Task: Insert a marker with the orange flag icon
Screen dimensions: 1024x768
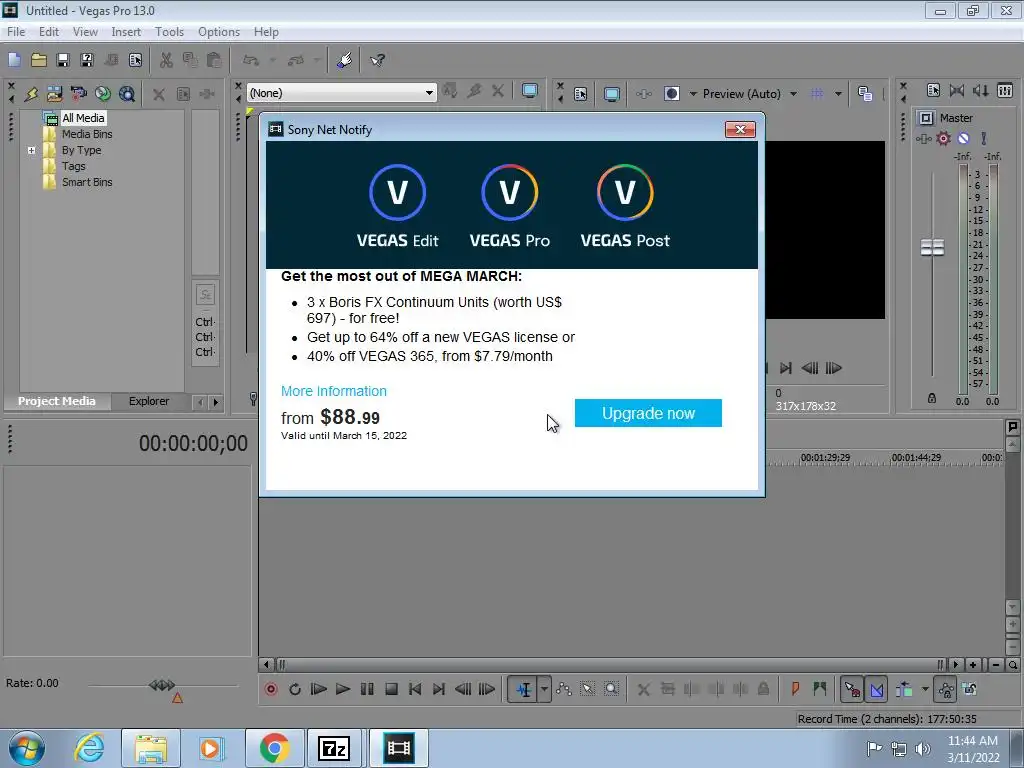Action: (x=795, y=689)
